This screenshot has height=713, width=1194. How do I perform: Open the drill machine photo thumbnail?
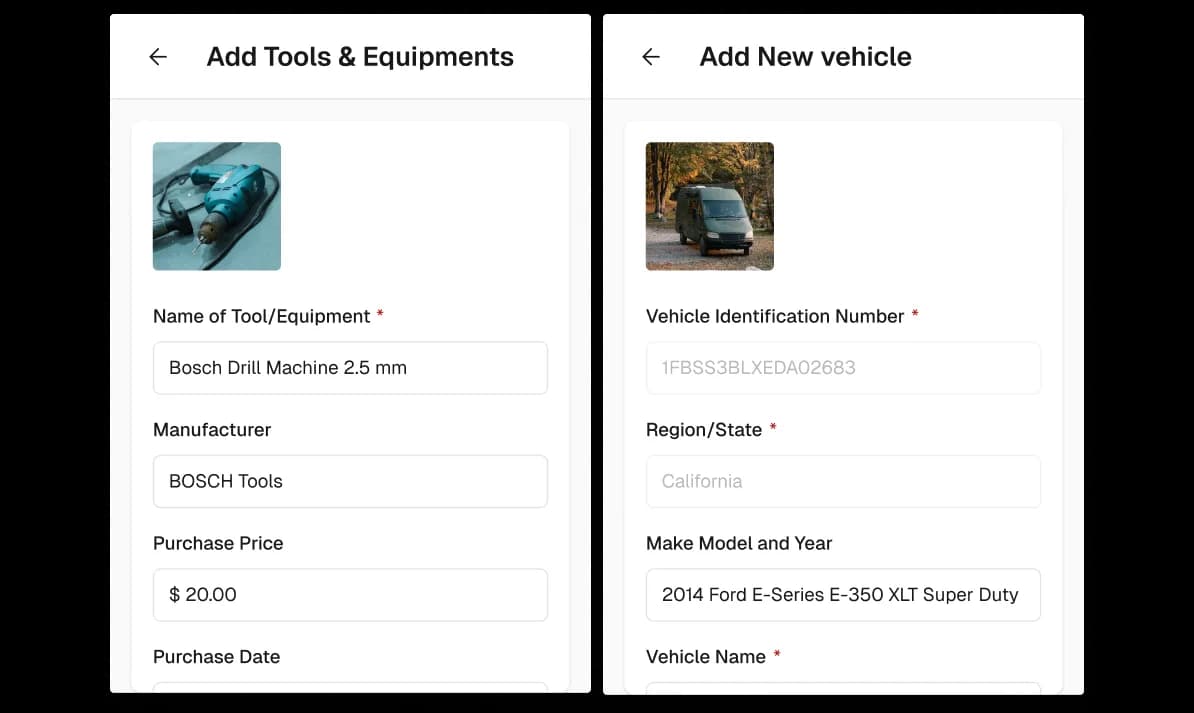coord(216,206)
